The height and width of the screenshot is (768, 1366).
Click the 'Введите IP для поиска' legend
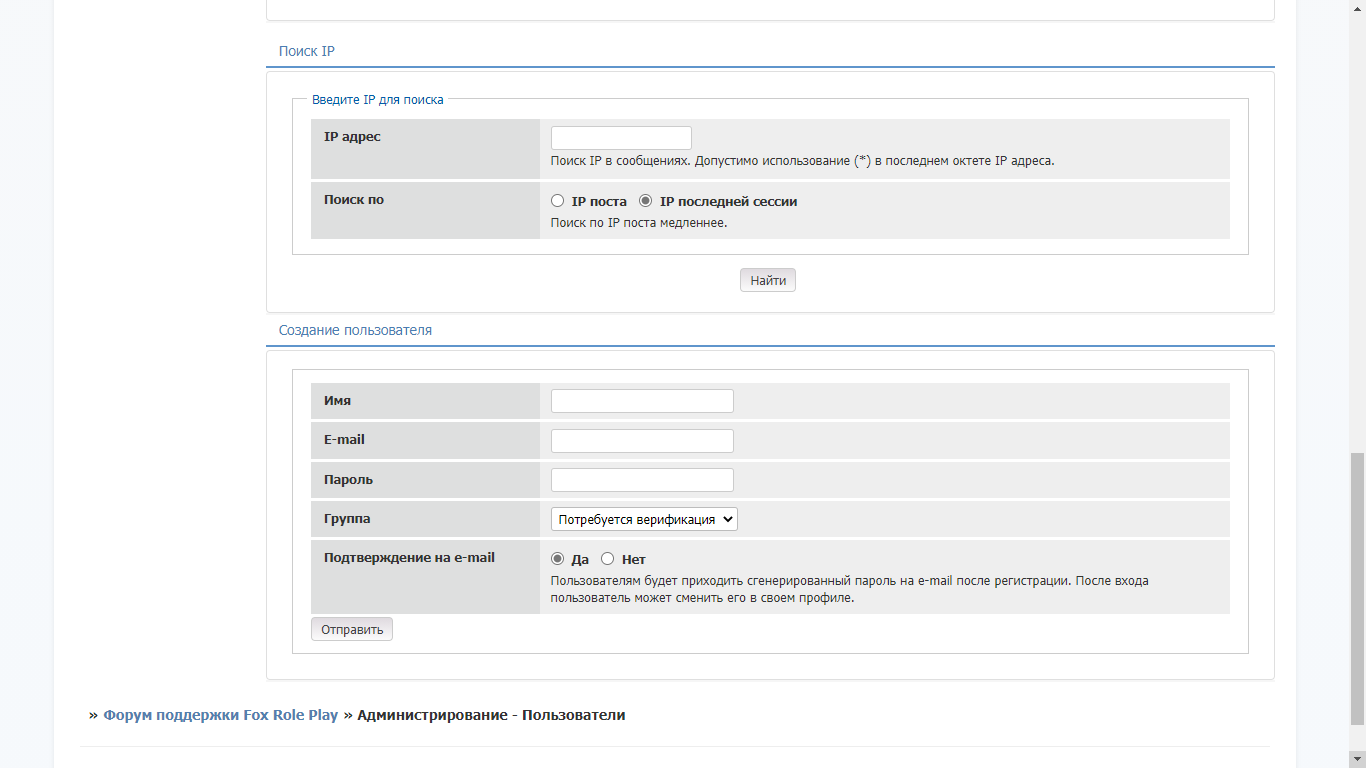(x=377, y=100)
